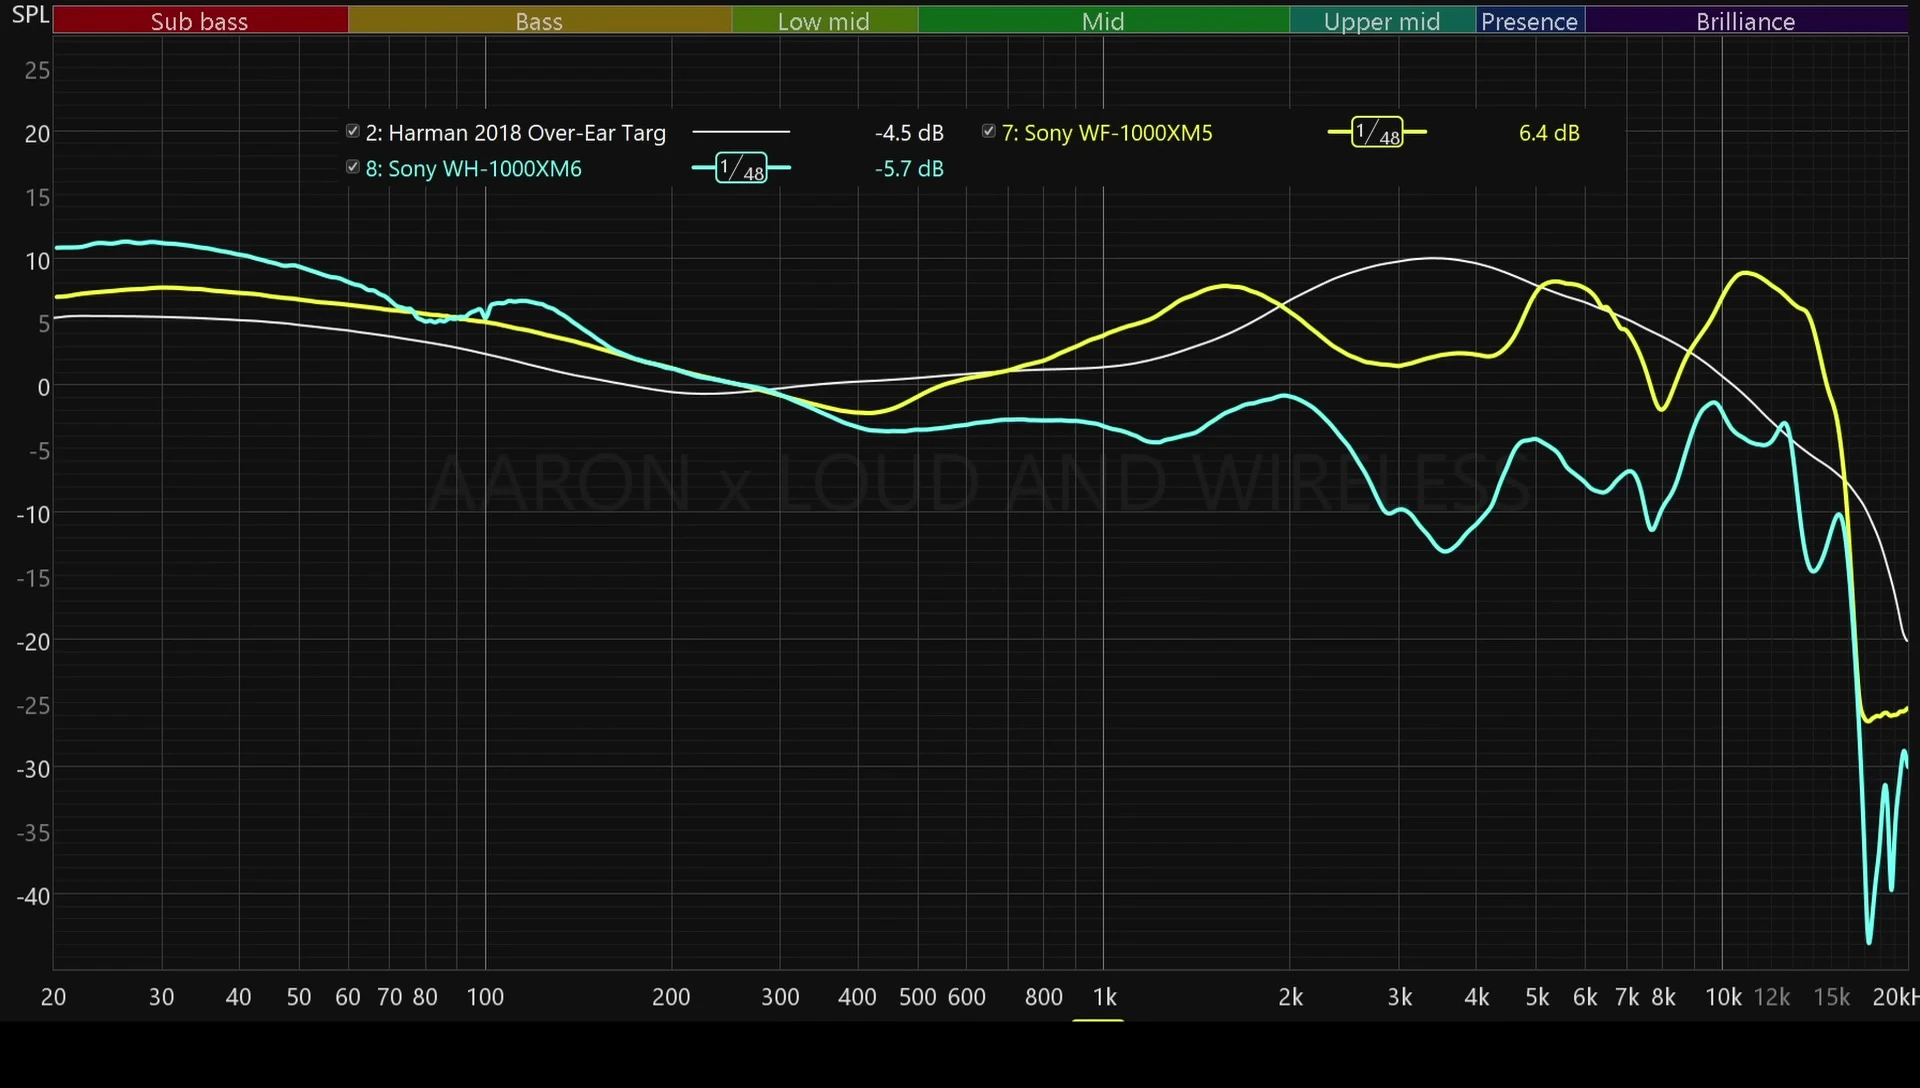Viewport: 1920px width, 1088px height.
Task: Click the '8: Sony WH-1000XM6' legend label
Action: coord(474,169)
